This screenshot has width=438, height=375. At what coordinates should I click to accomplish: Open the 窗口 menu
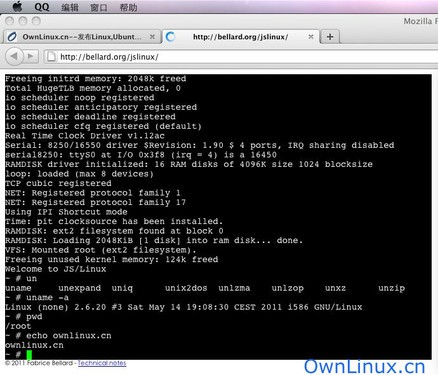99,7
